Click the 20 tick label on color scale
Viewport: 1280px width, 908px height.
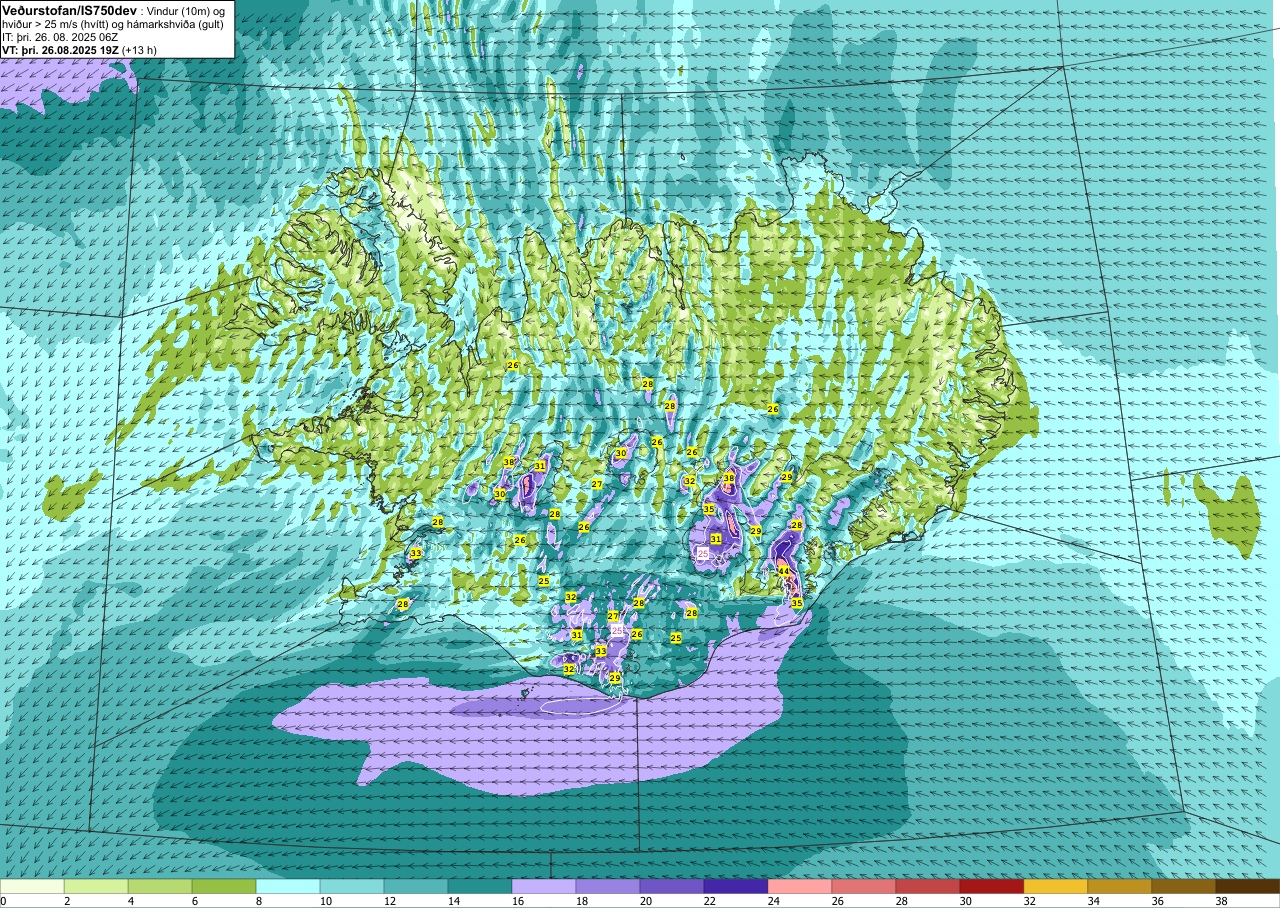coord(645,901)
